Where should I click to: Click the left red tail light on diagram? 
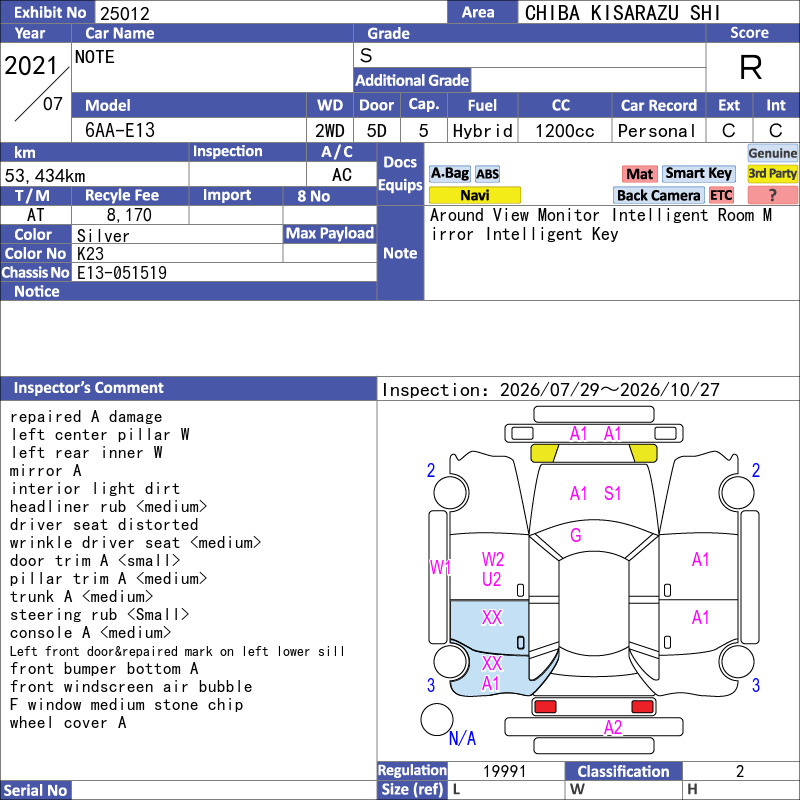pos(545,707)
